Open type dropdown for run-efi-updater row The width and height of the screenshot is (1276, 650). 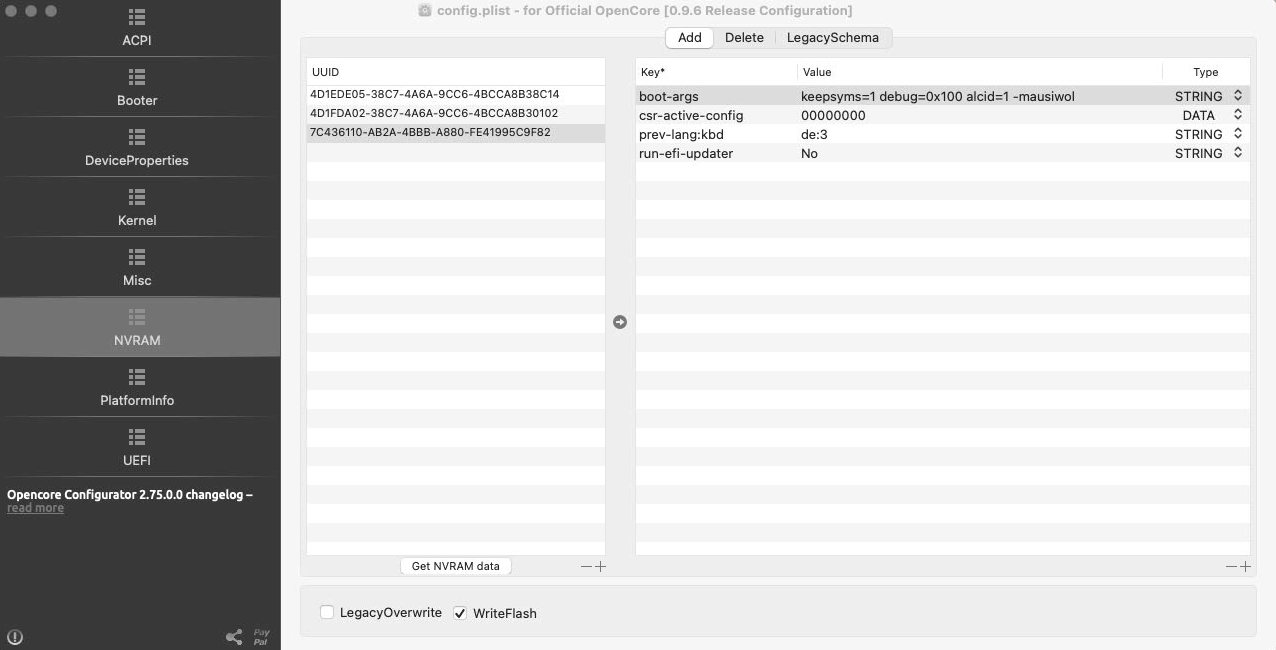pos(1238,153)
